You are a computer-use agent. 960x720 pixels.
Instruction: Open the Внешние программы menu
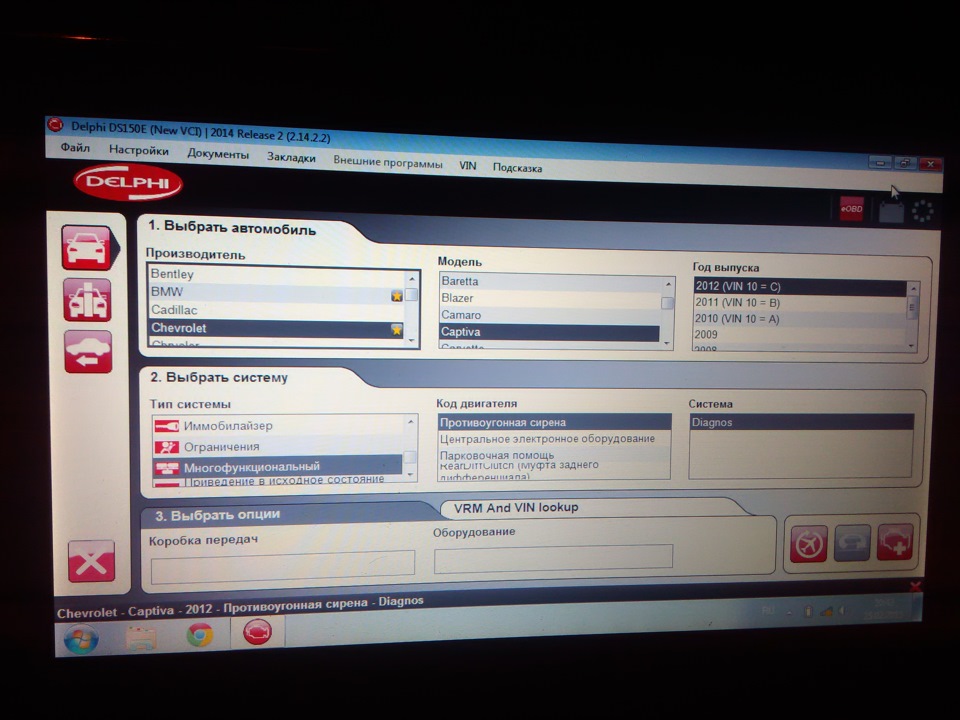tap(388, 163)
